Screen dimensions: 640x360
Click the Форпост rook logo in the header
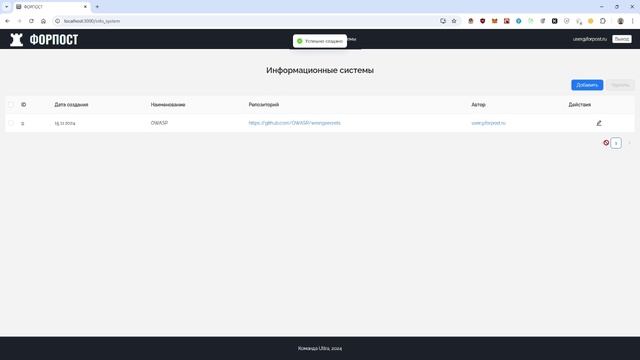[x=16, y=40]
